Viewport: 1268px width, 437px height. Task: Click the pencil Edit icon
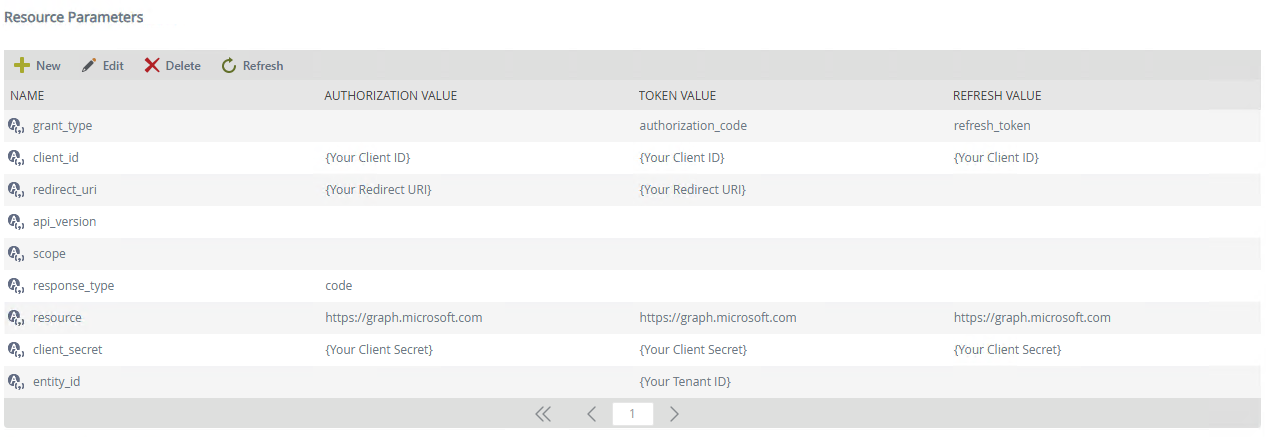[x=89, y=66]
